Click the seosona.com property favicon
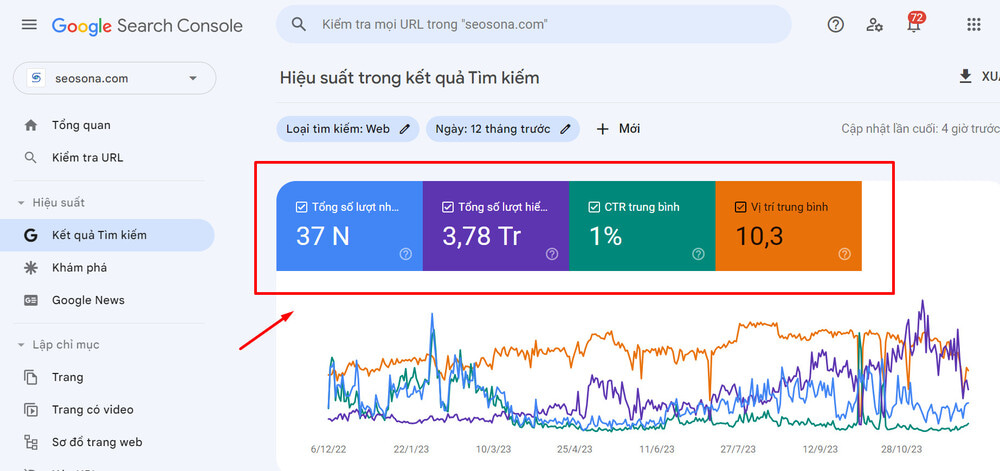 (x=36, y=78)
